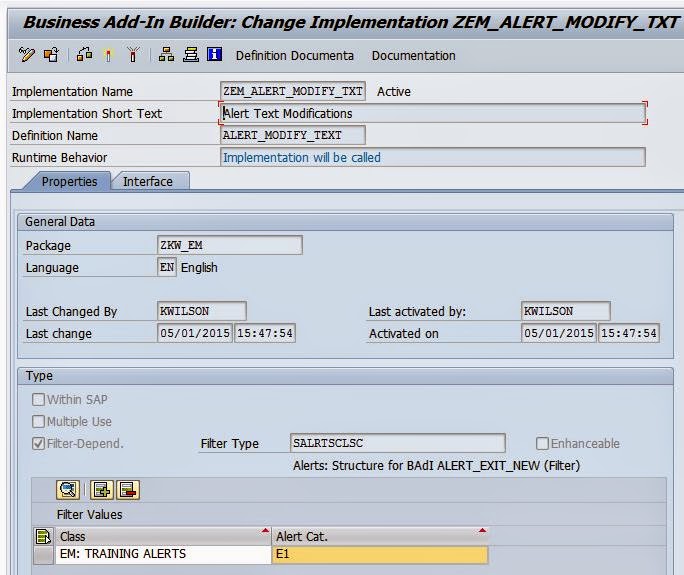The width and height of the screenshot is (684, 575).
Task: Click the Active status text
Action: coord(394,92)
